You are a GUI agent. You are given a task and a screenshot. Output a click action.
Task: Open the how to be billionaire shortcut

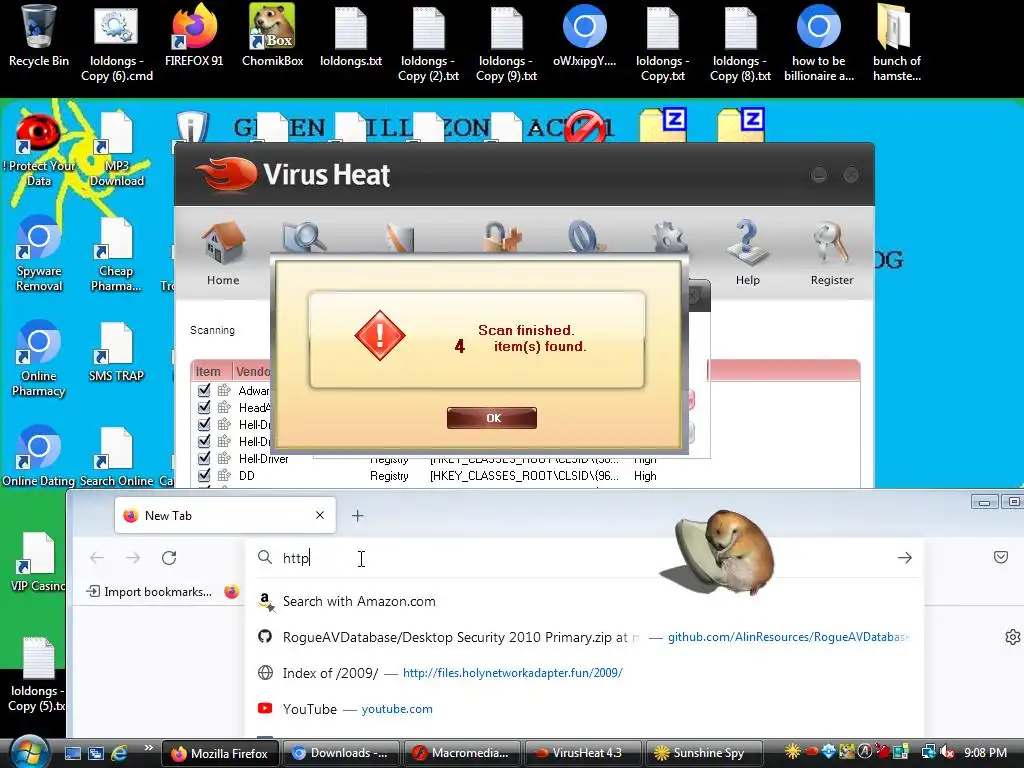819,42
